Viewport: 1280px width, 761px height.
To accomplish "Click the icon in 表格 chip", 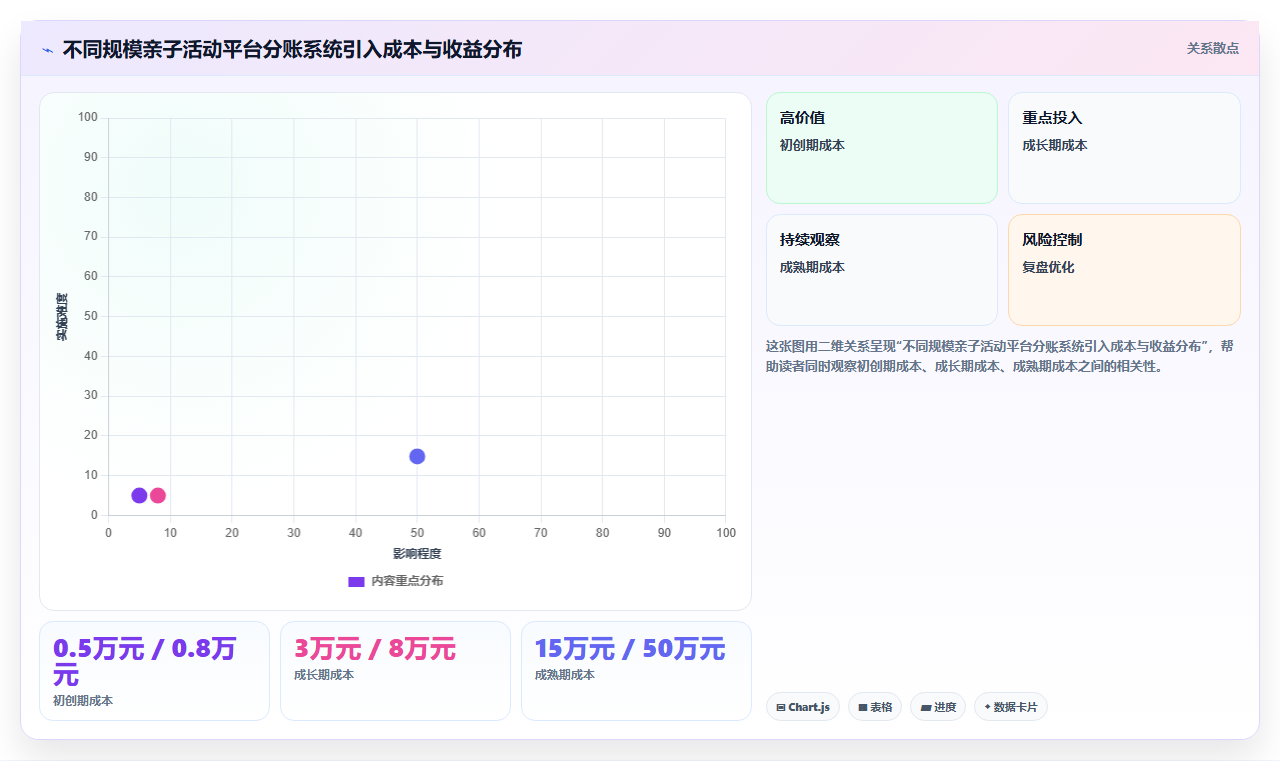I will point(863,707).
